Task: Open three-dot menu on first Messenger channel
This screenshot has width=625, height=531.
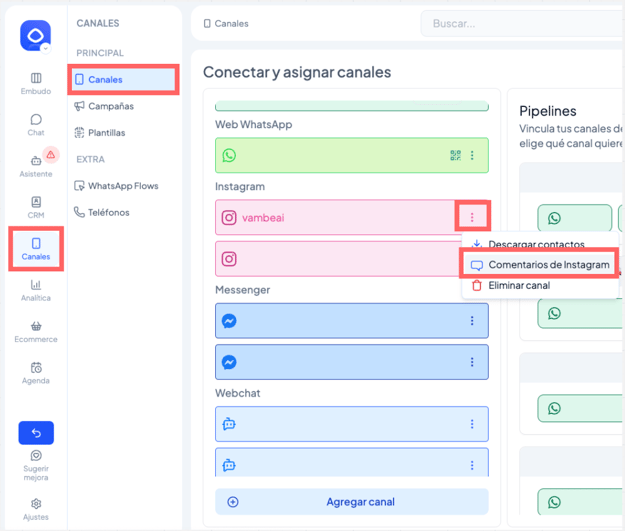Action: (472, 321)
